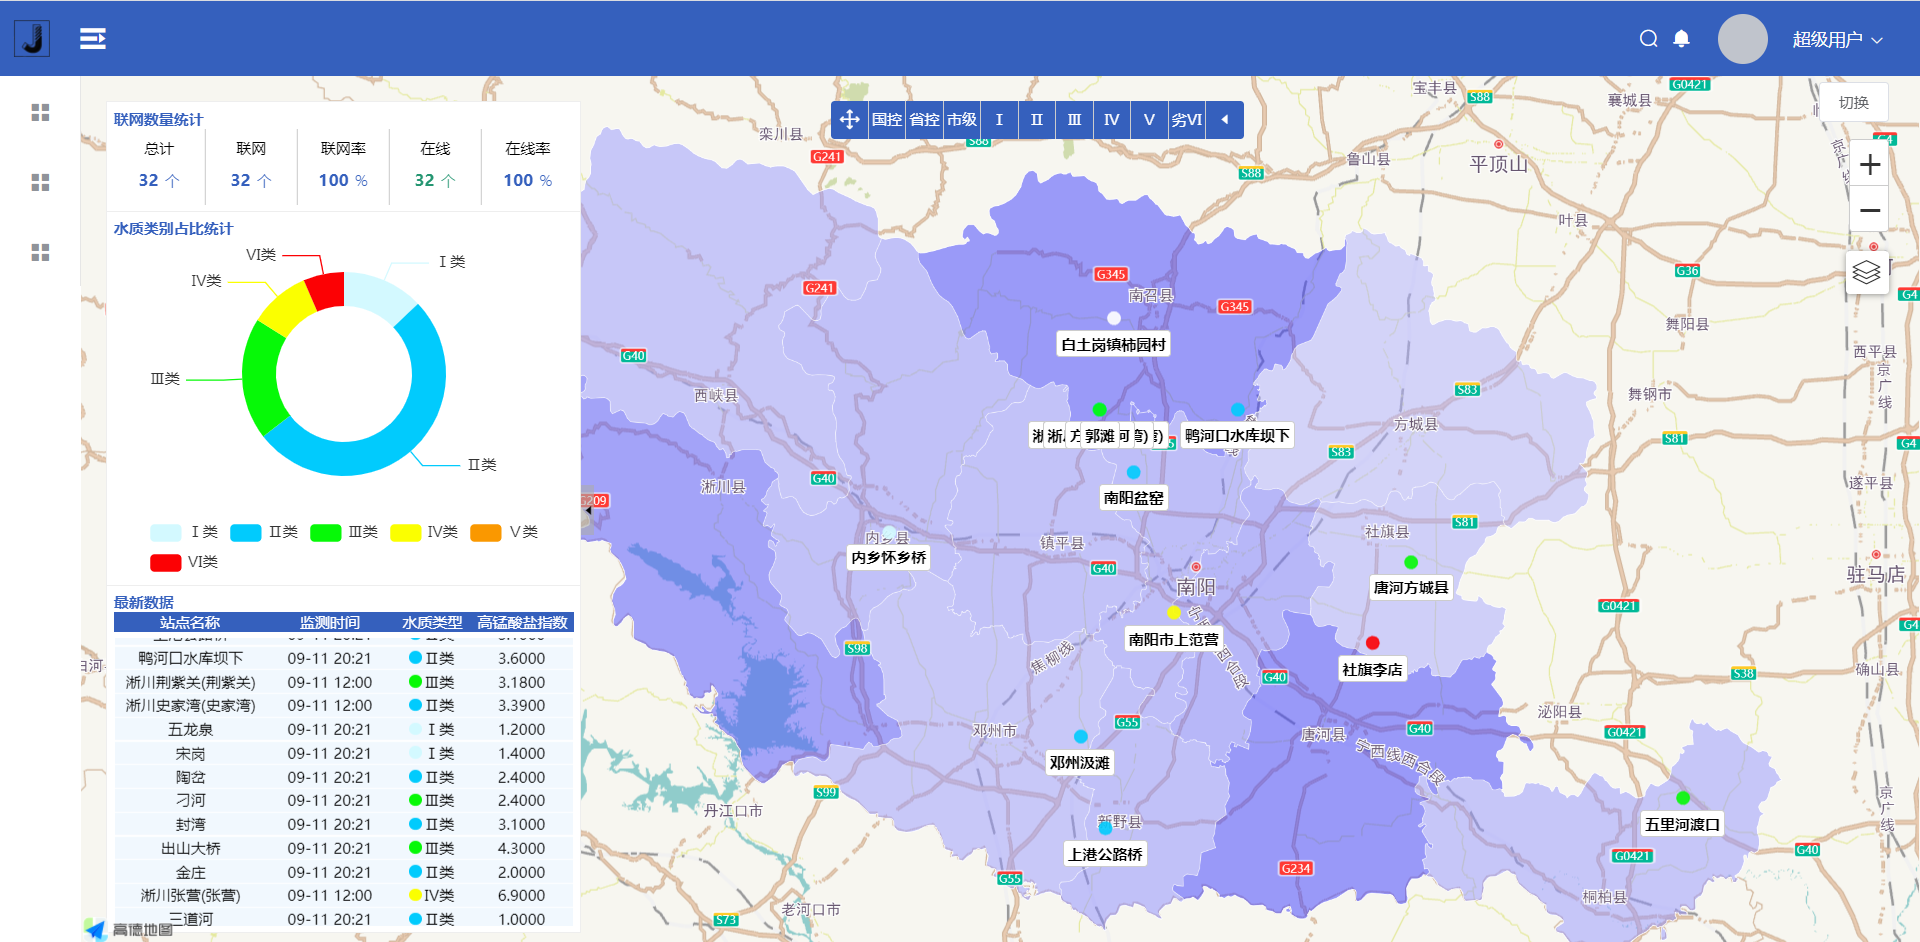
Task: Click the zoom out minus icon on the map
Action: tap(1869, 211)
